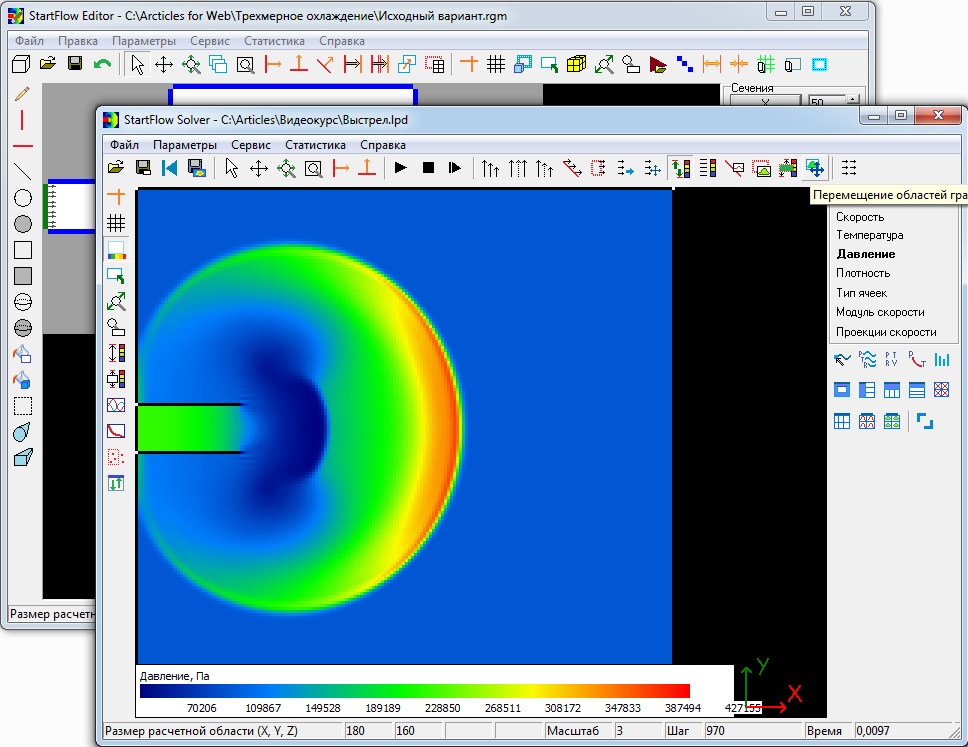The image size is (968, 747).
Task: Click the pressure color scale gradient bar
Action: tap(414, 691)
